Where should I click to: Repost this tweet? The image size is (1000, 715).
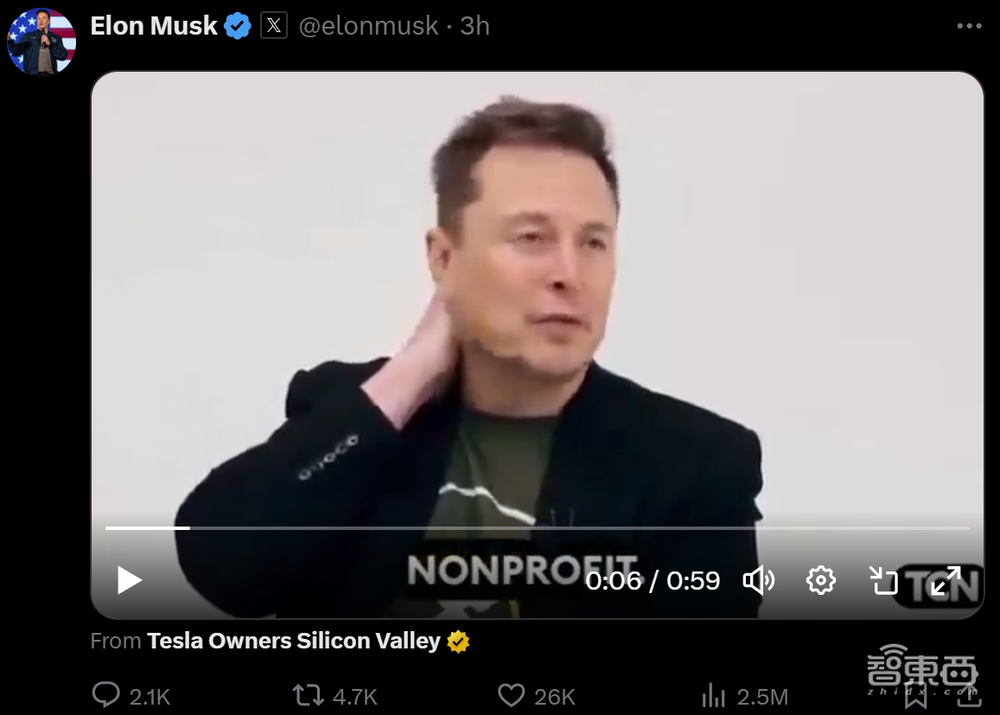pos(308,695)
